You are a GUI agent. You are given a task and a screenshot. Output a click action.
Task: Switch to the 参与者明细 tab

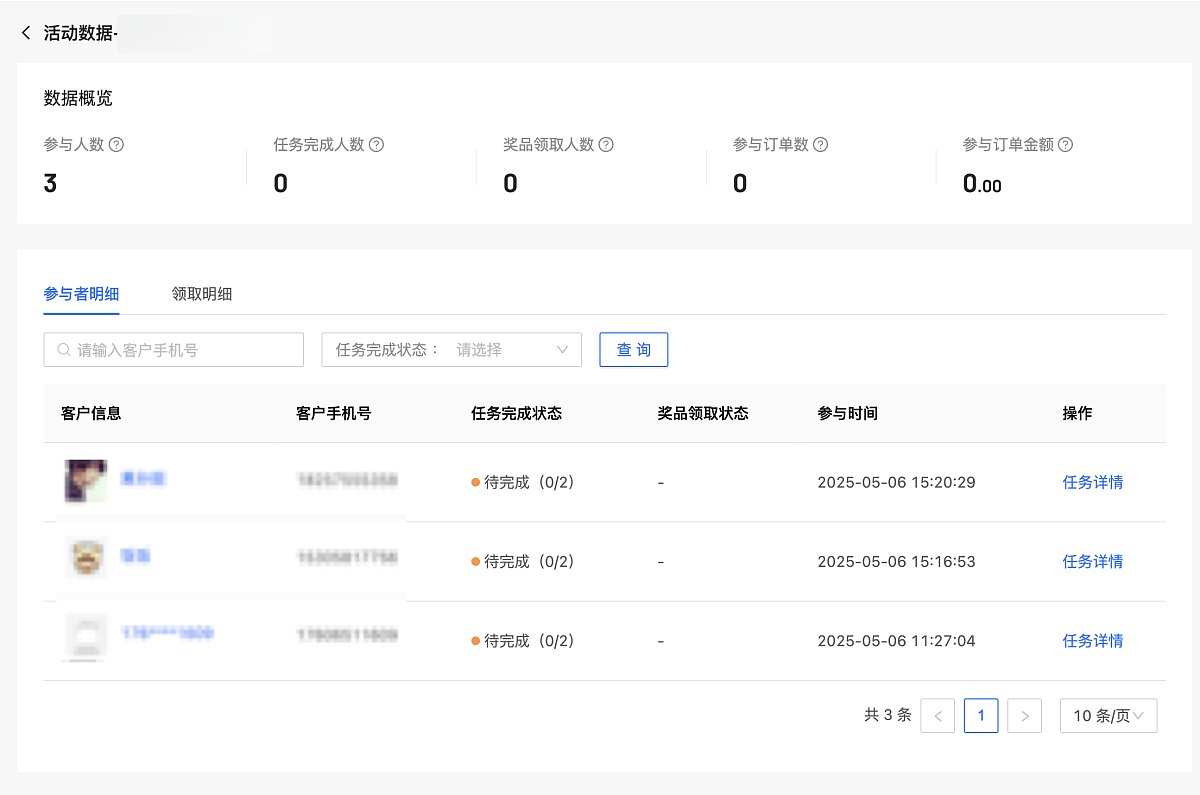82,294
